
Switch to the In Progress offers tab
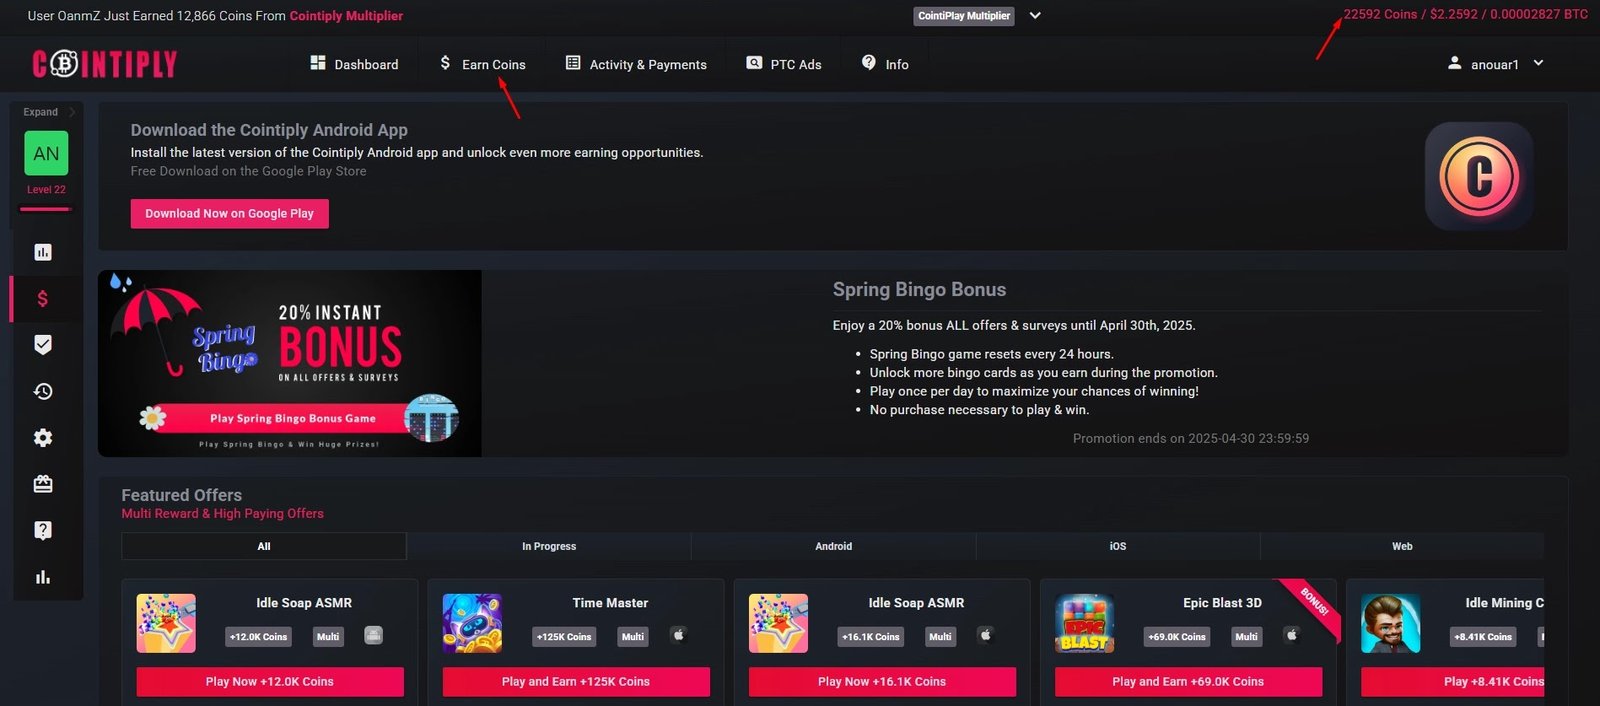coord(548,546)
